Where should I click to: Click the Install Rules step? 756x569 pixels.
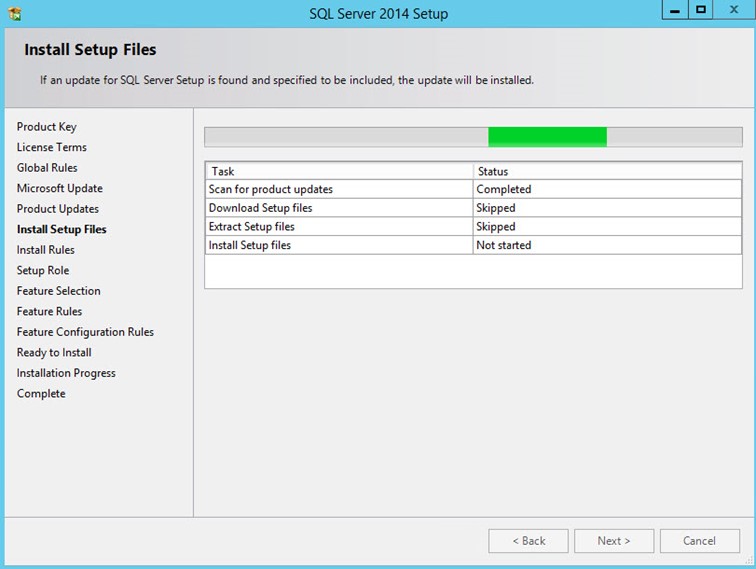tap(45, 250)
